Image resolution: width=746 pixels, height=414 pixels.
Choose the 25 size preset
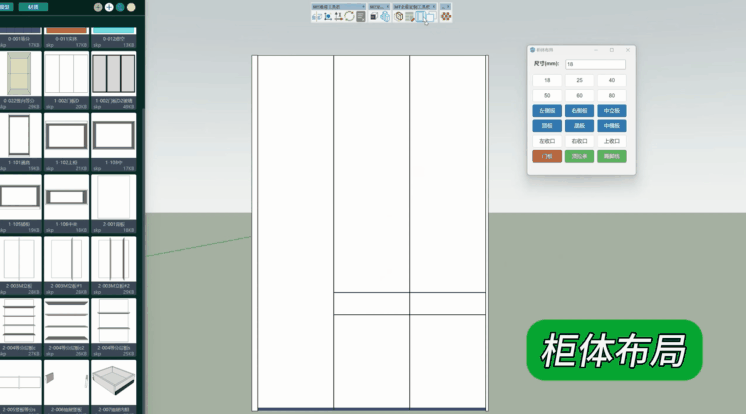579,80
